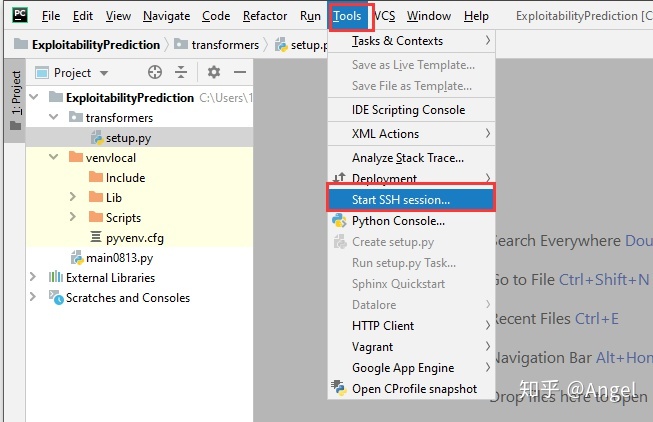This screenshot has width=653, height=422.
Task: Open the Google App Engine submenu
Action: point(411,367)
